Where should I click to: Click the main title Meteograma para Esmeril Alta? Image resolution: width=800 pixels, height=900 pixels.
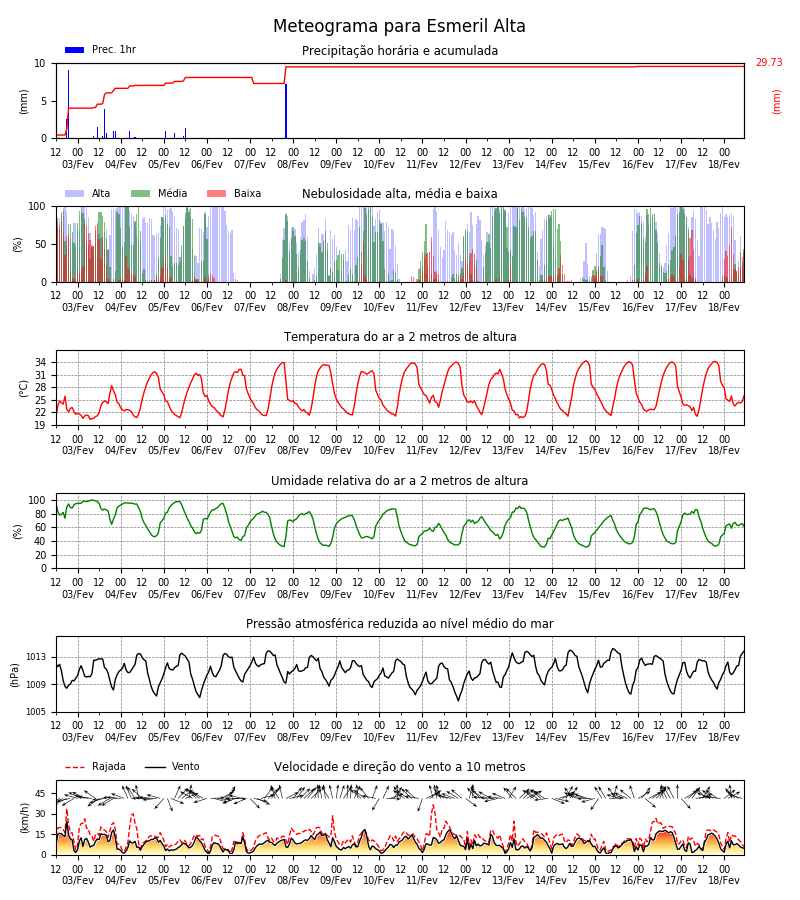pos(399,26)
